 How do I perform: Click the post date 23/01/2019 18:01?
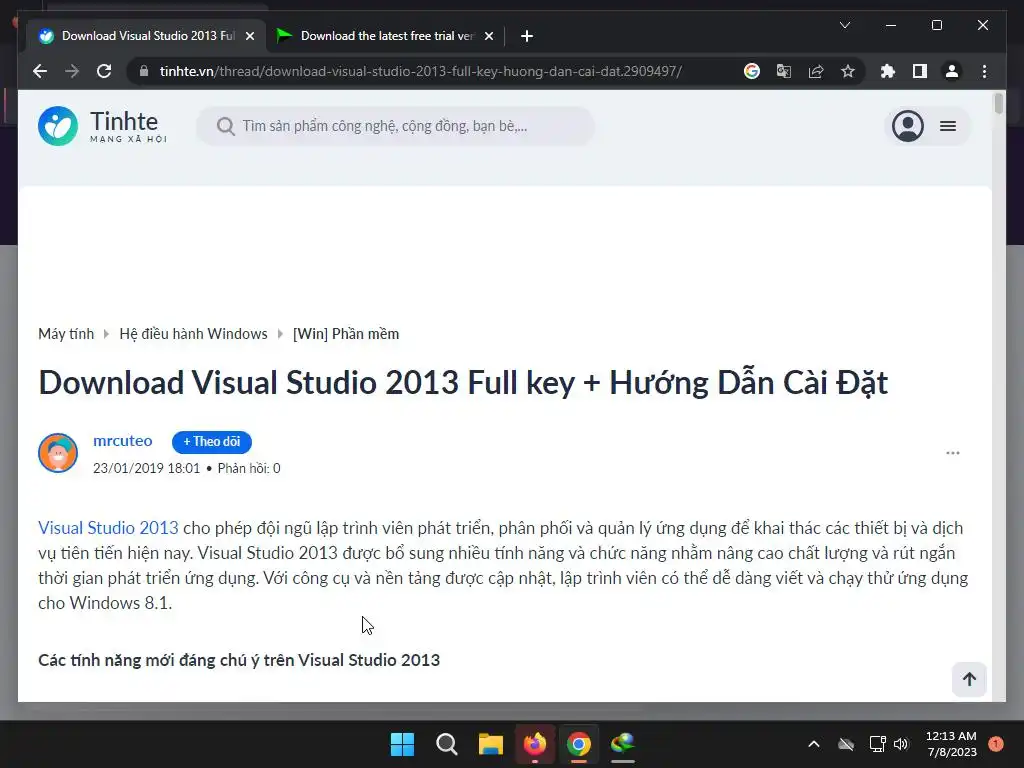coord(146,468)
